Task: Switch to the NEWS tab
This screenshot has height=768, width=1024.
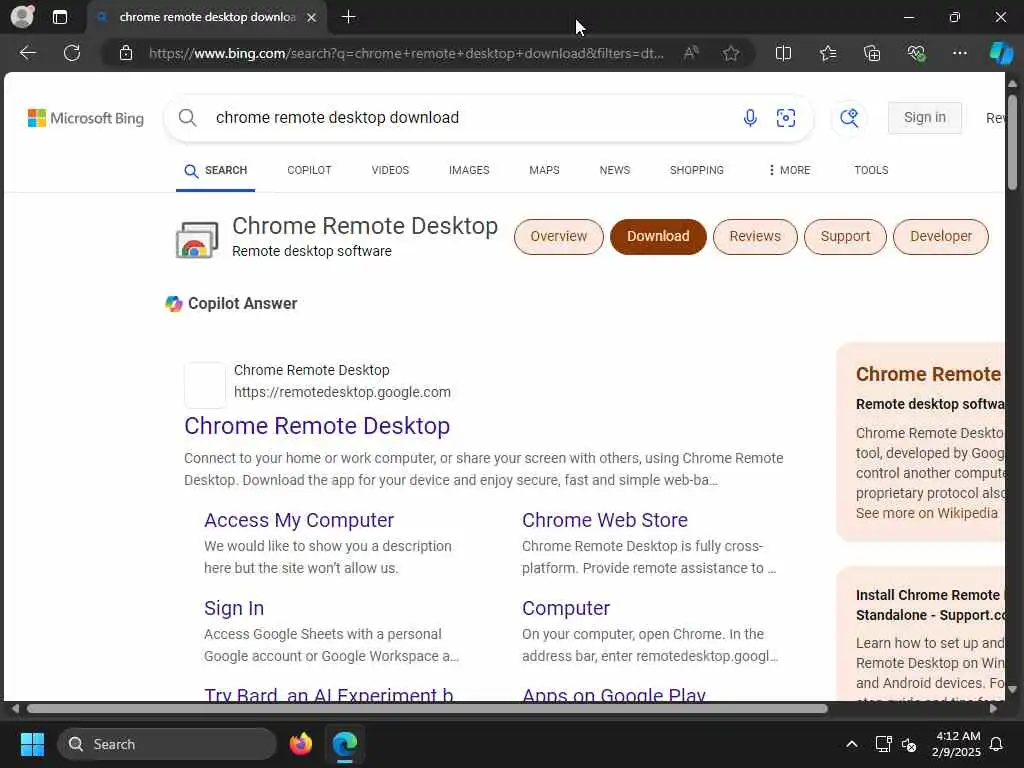Action: (x=615, y=170)
